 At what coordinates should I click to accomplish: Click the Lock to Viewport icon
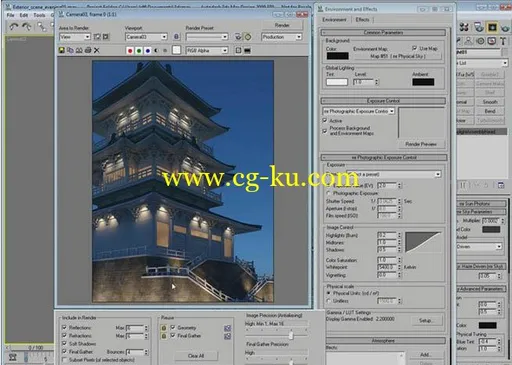point(176,37)
